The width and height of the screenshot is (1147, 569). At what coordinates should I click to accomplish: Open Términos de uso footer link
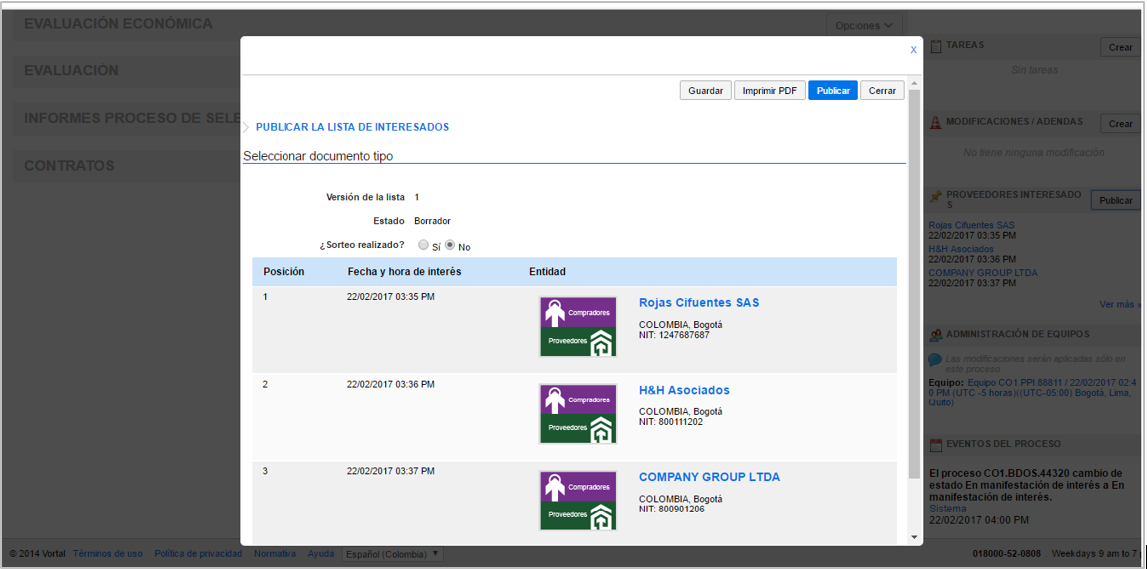(x=108, y=554)
